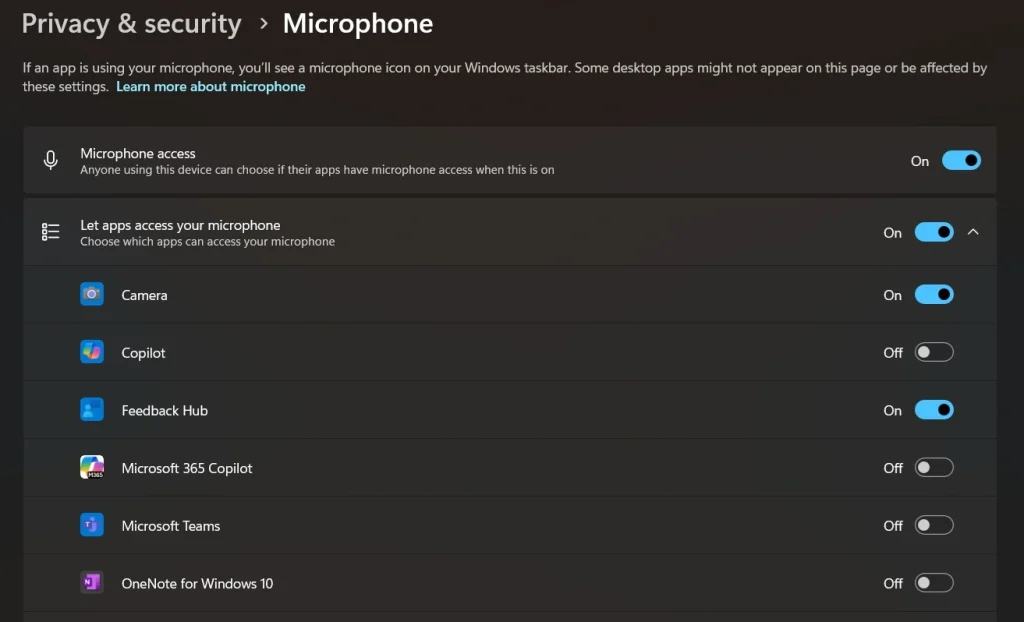Screen dimensions: 1024x622
Task: Click the Microsoft Teams app icon
Action: pos(92,526)
